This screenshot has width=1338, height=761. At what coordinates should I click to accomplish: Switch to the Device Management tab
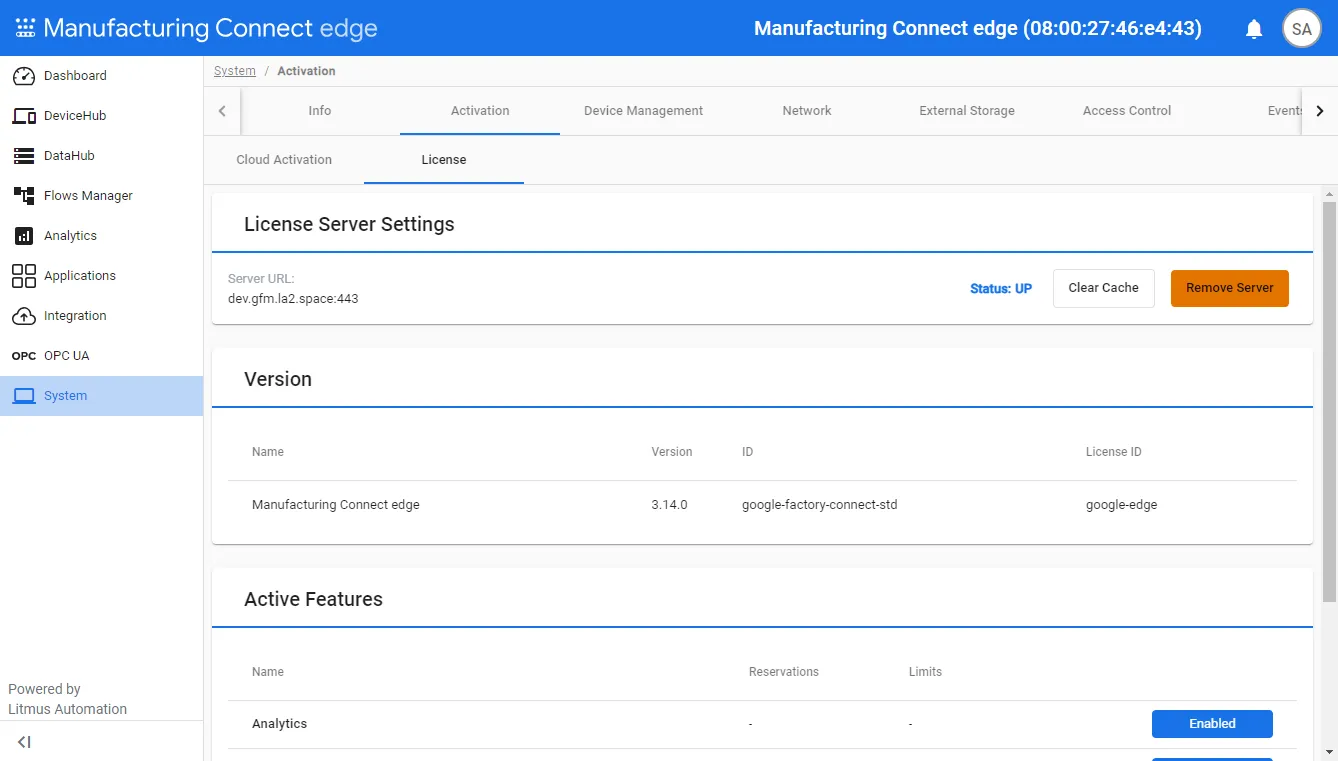[x=644, y=111]
